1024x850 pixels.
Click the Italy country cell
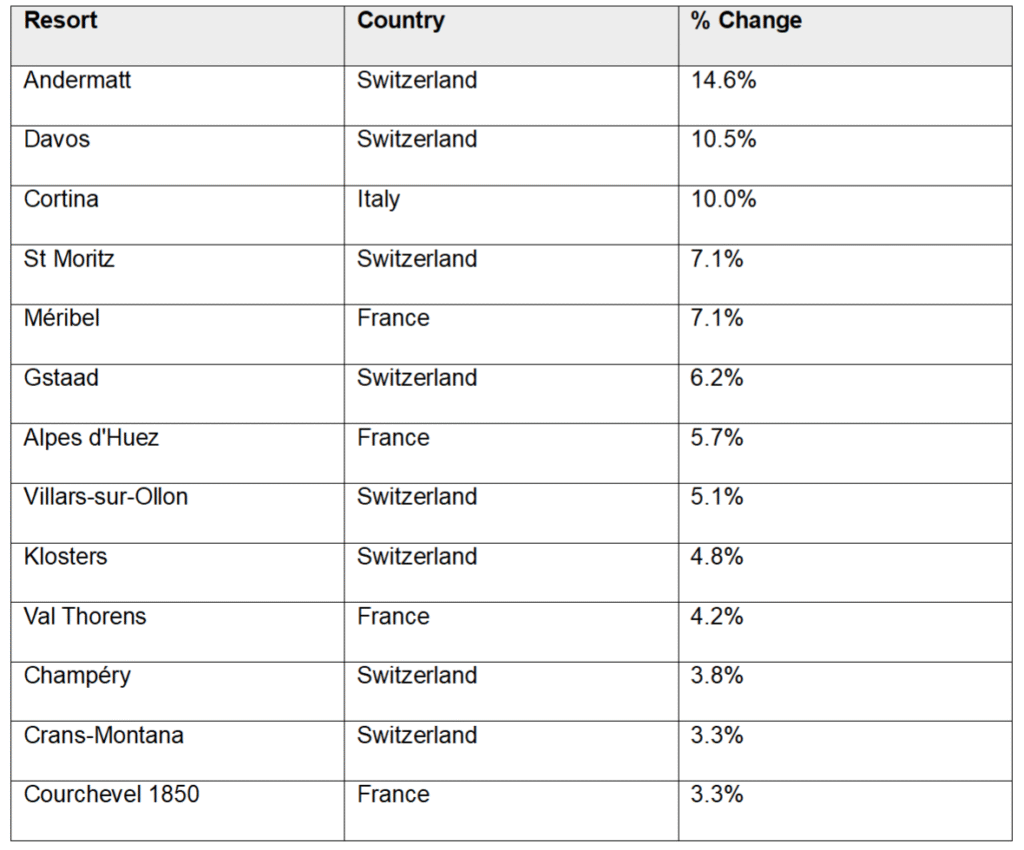(378, 199)
